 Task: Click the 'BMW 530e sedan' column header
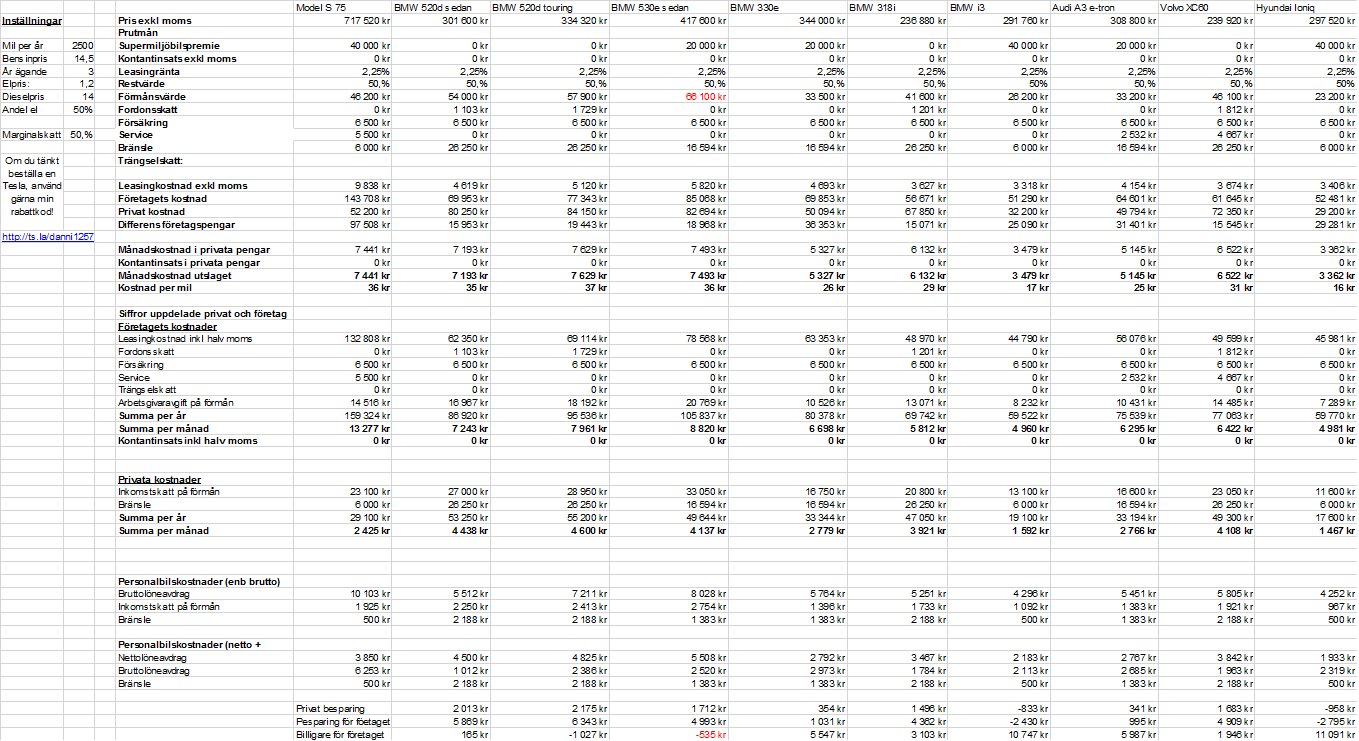click(649, 7)
